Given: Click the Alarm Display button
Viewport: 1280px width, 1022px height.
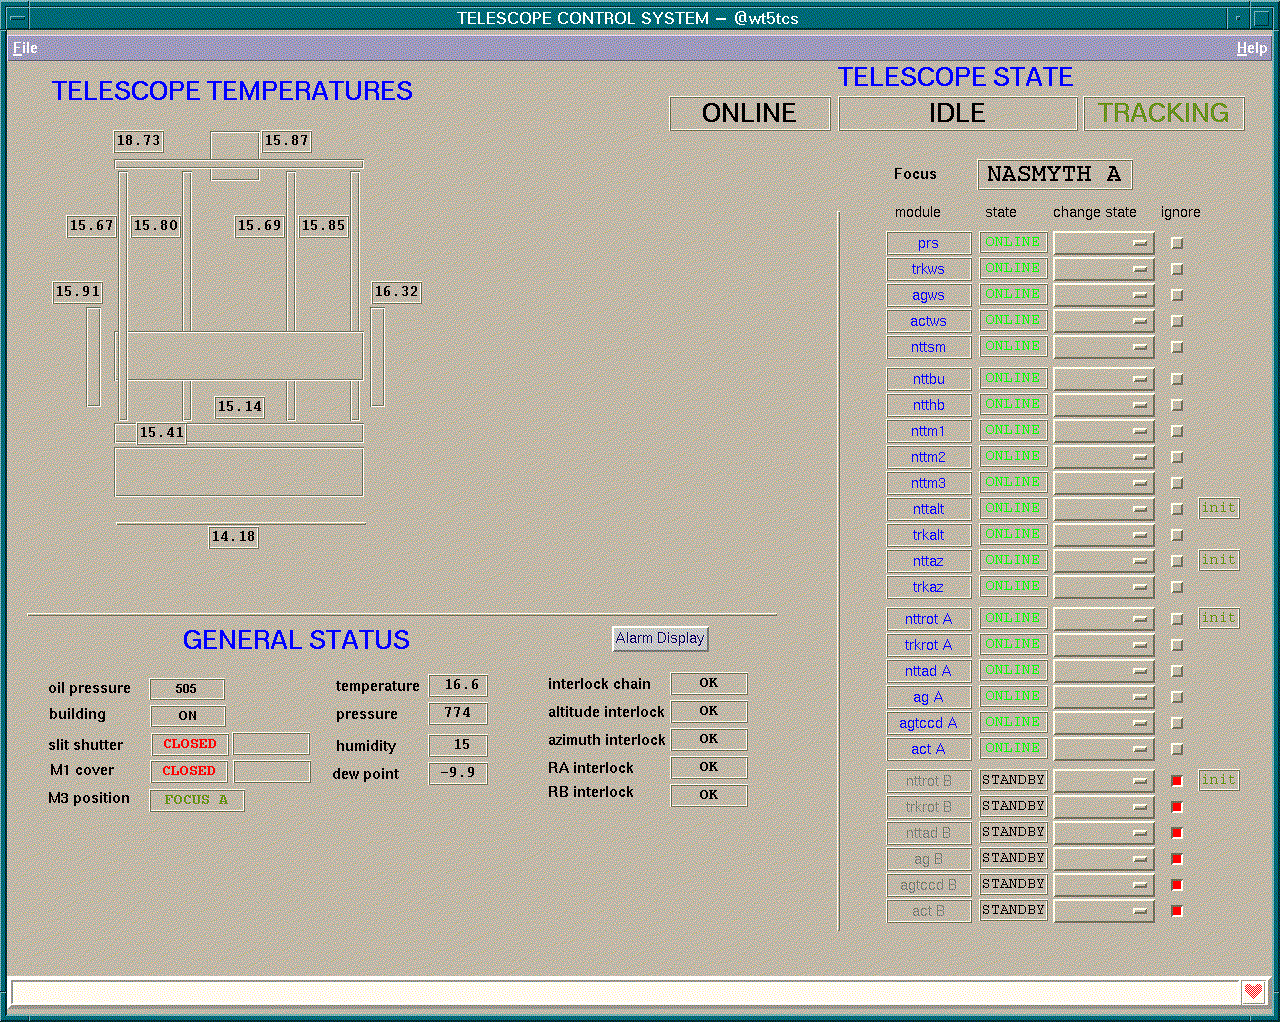Looking at the screenshot, I should point(660,638).
